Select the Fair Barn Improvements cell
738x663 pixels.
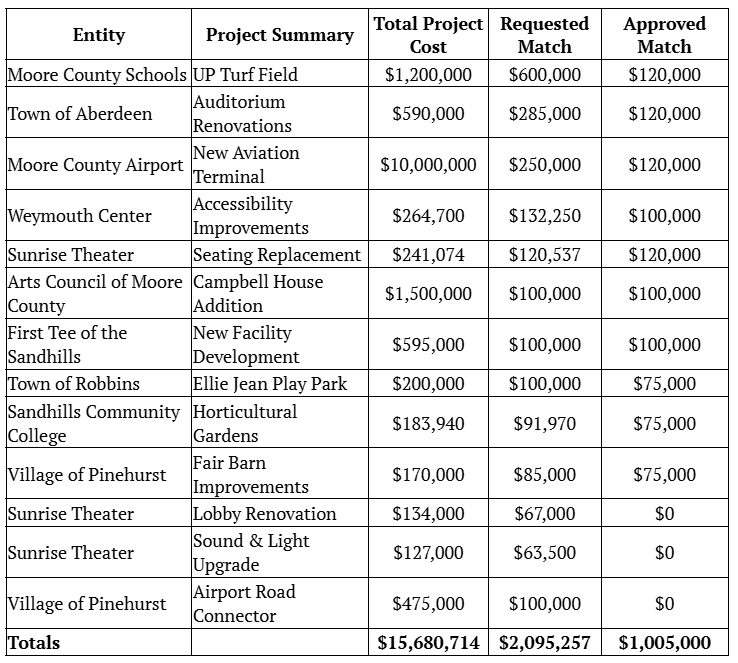250,475
